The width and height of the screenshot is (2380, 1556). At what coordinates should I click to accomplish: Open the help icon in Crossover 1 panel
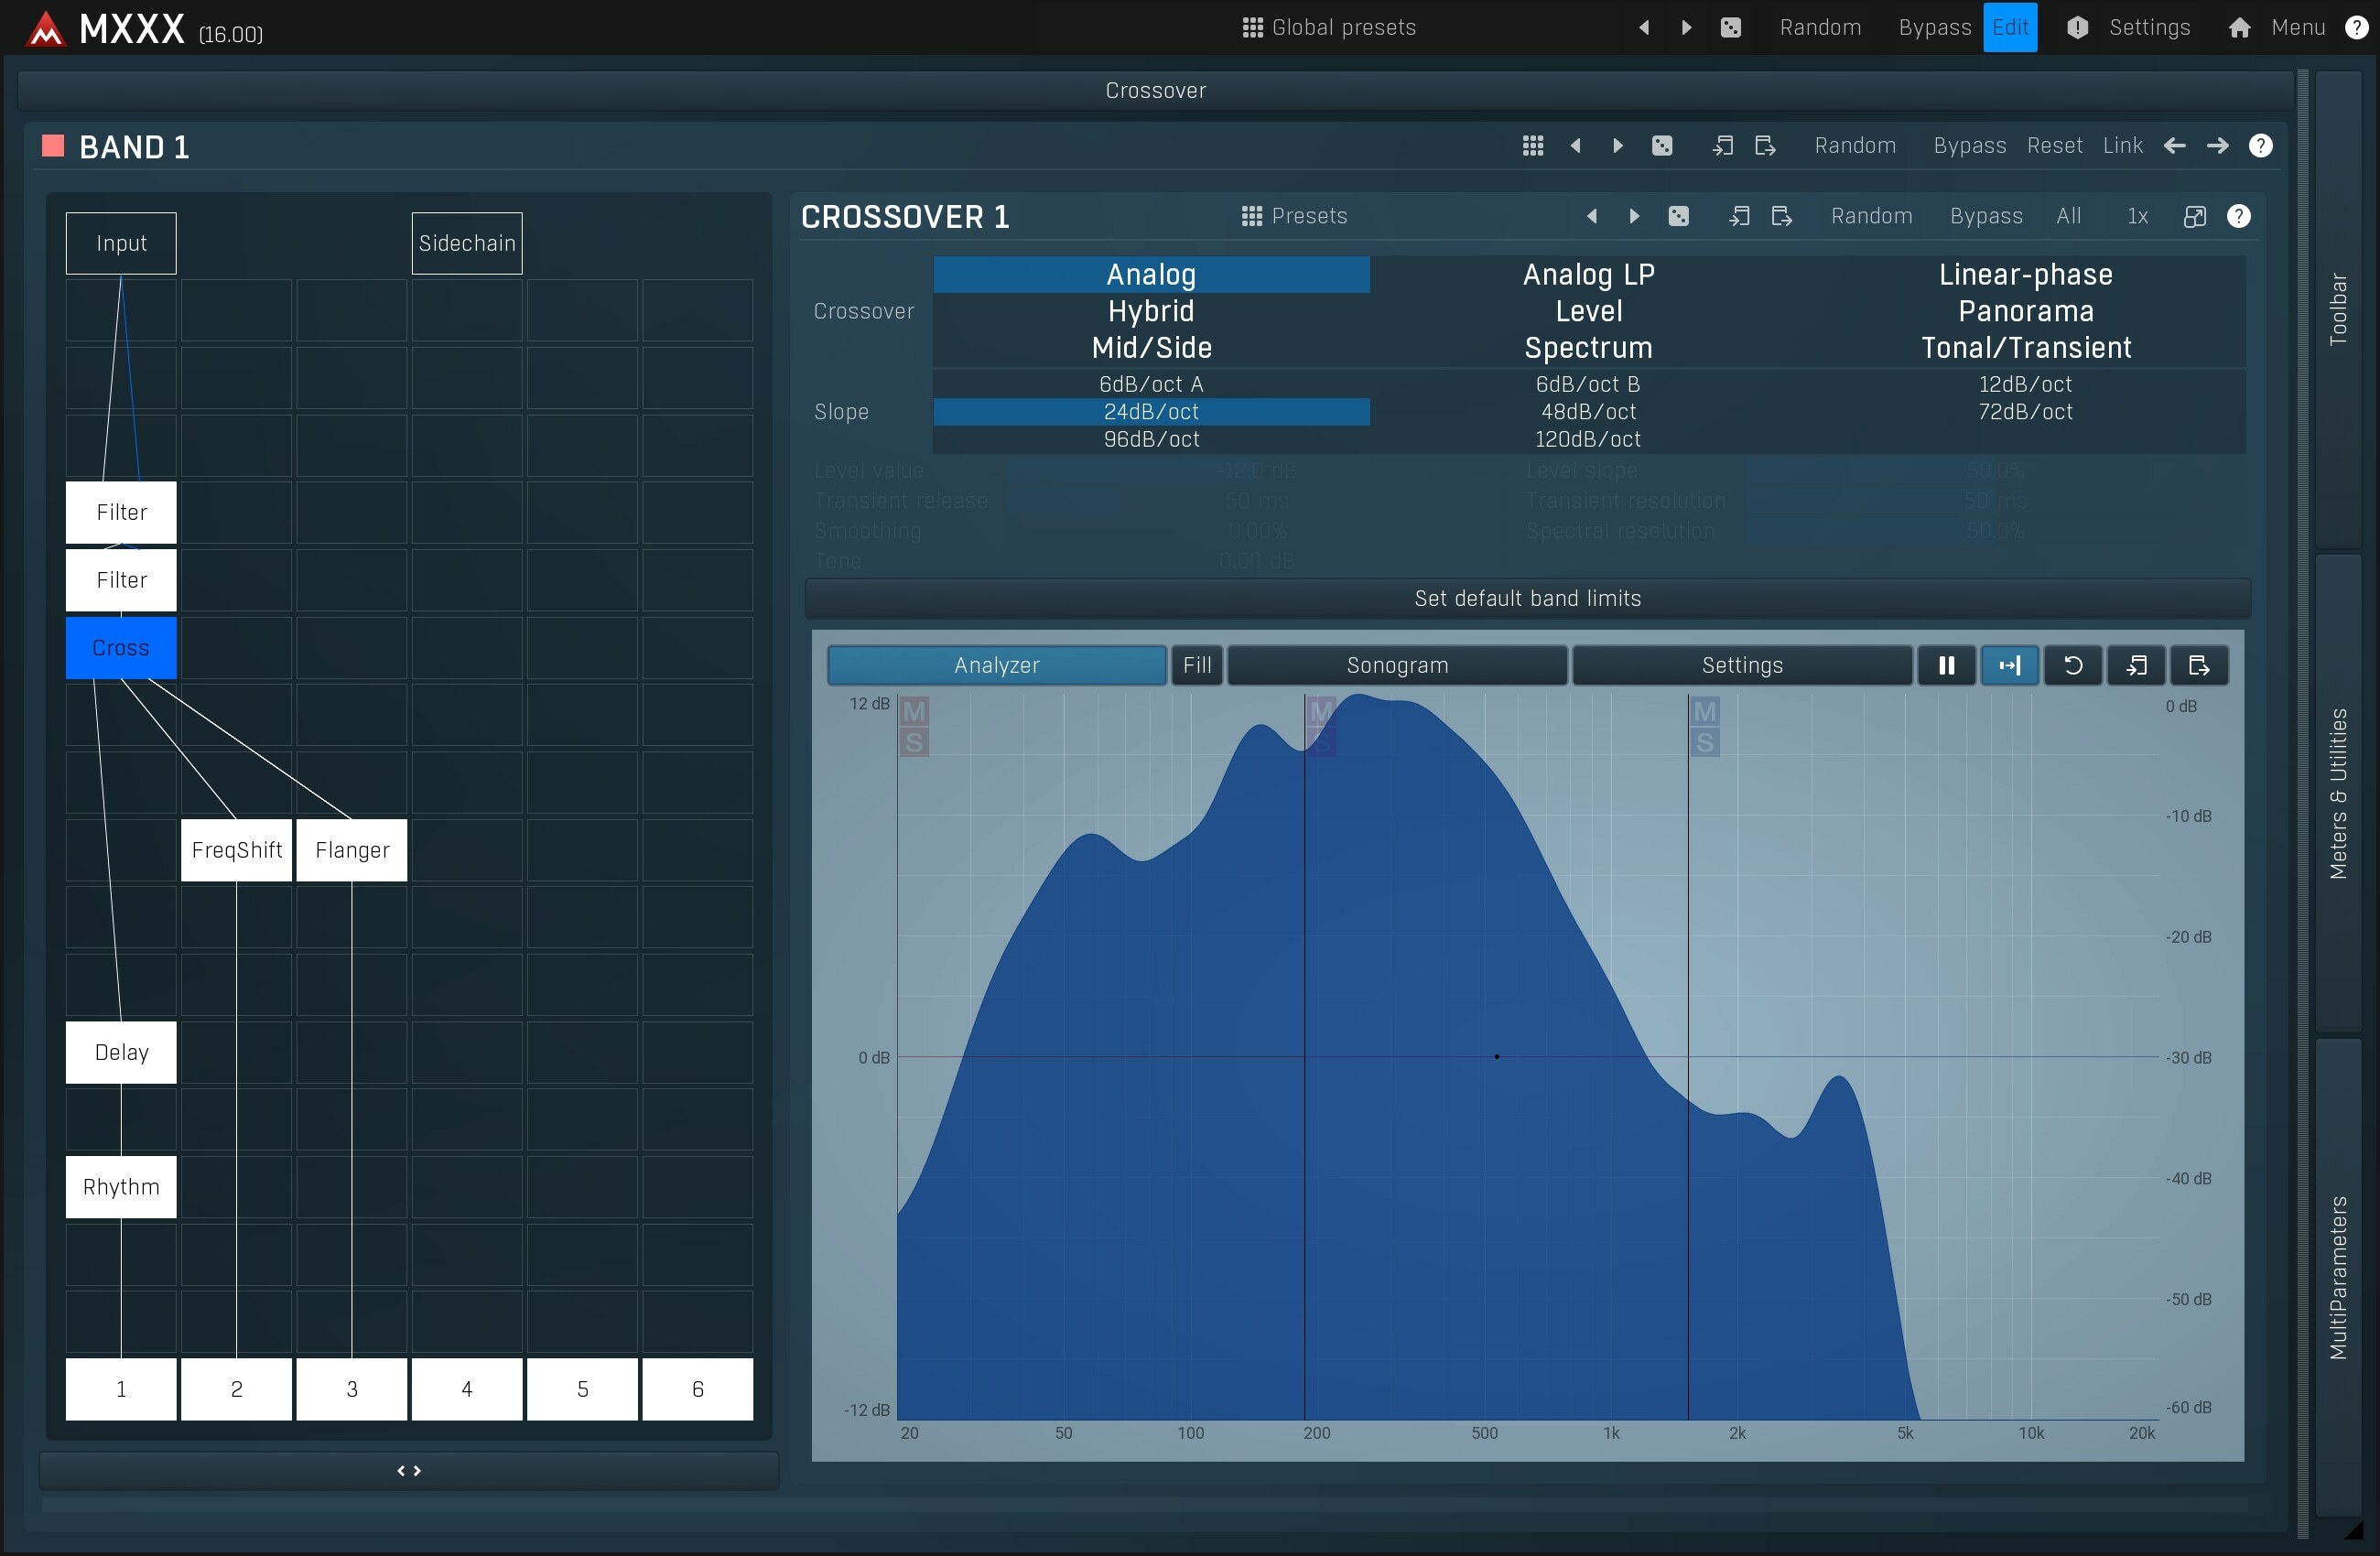[2240, 216]
